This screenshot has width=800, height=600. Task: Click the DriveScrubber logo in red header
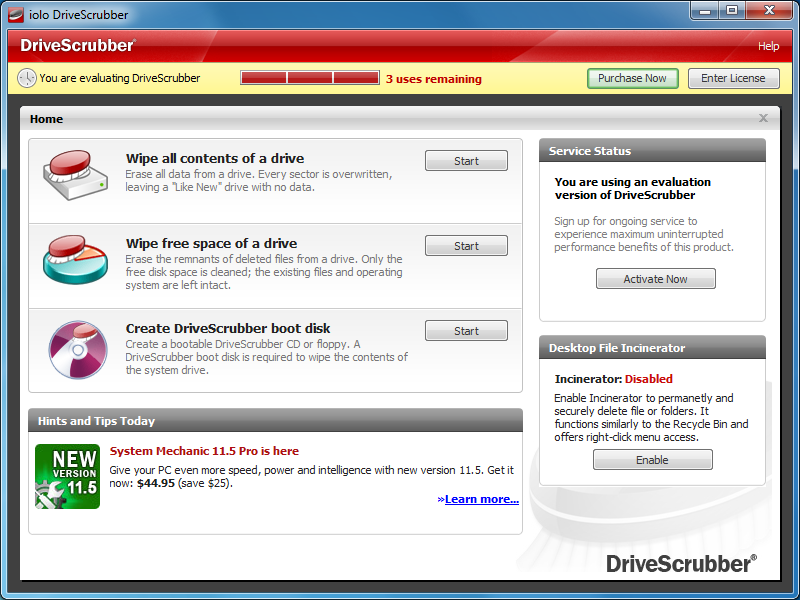[x=78, y=46]
